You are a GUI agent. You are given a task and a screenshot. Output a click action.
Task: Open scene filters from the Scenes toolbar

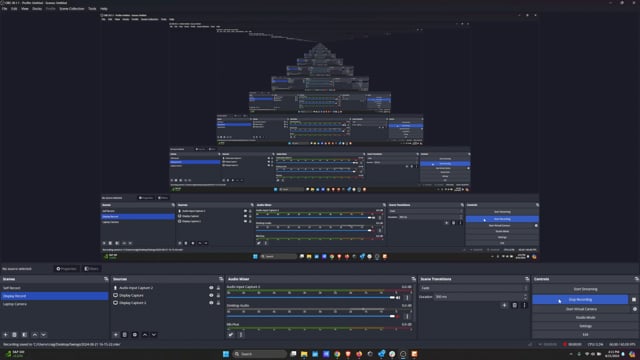(x=24, y=335)
